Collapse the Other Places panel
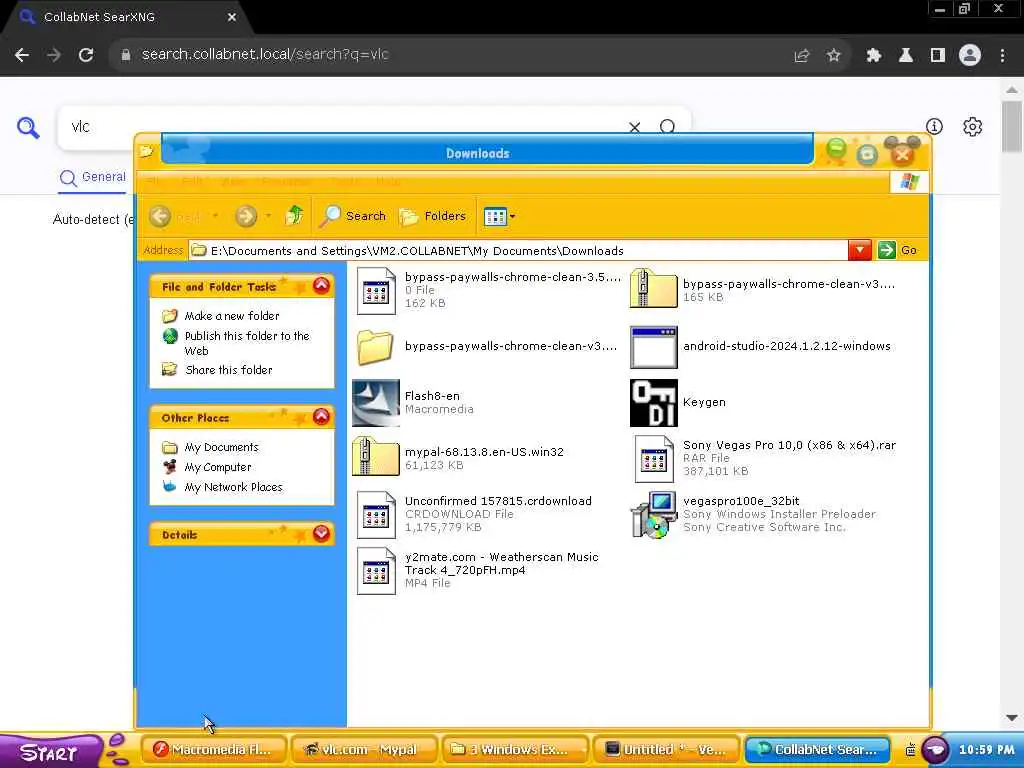Screen dimensions: 1024x768 (x=321, y=417)
